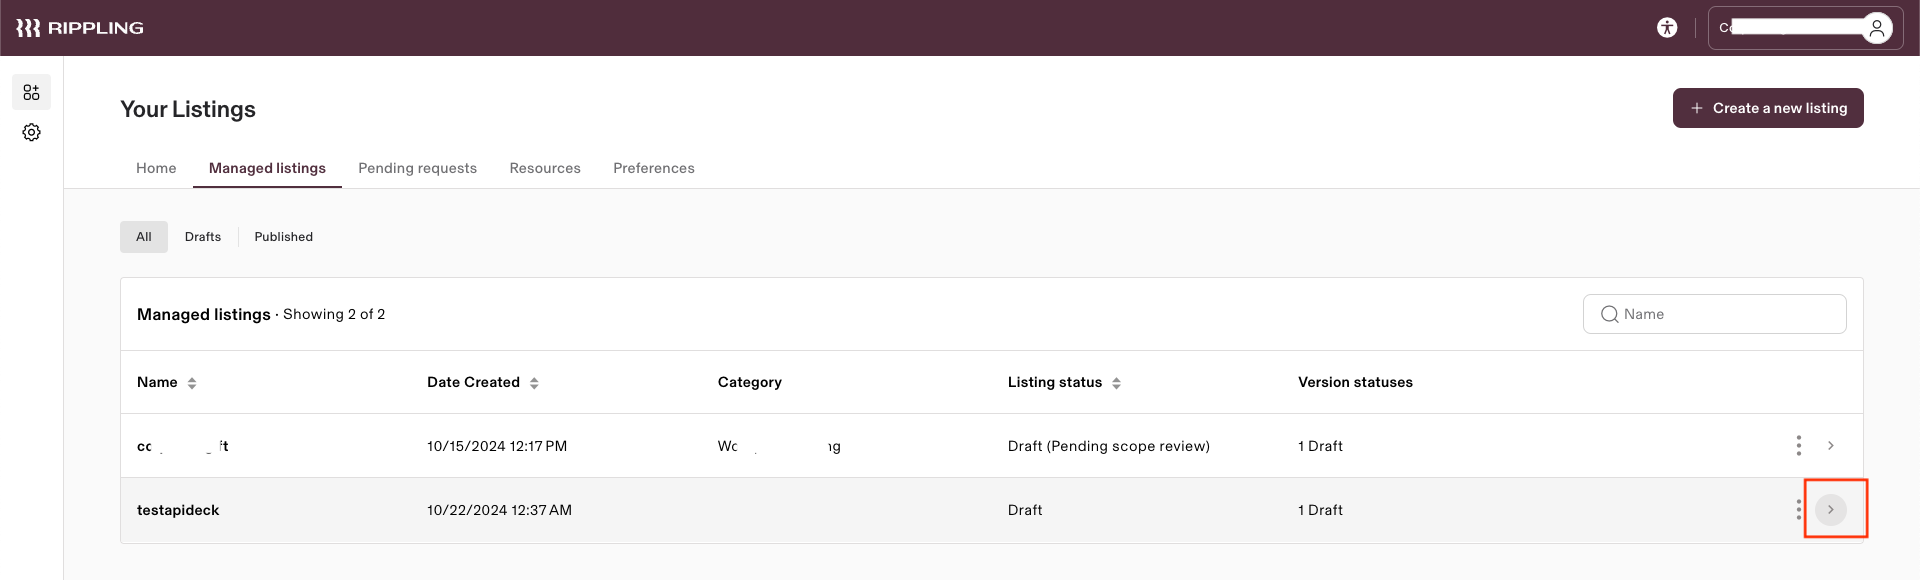Click the Your Listings page heading
Screen dimensions: 1920x580
pyautogui.click(x=188, y=109)
